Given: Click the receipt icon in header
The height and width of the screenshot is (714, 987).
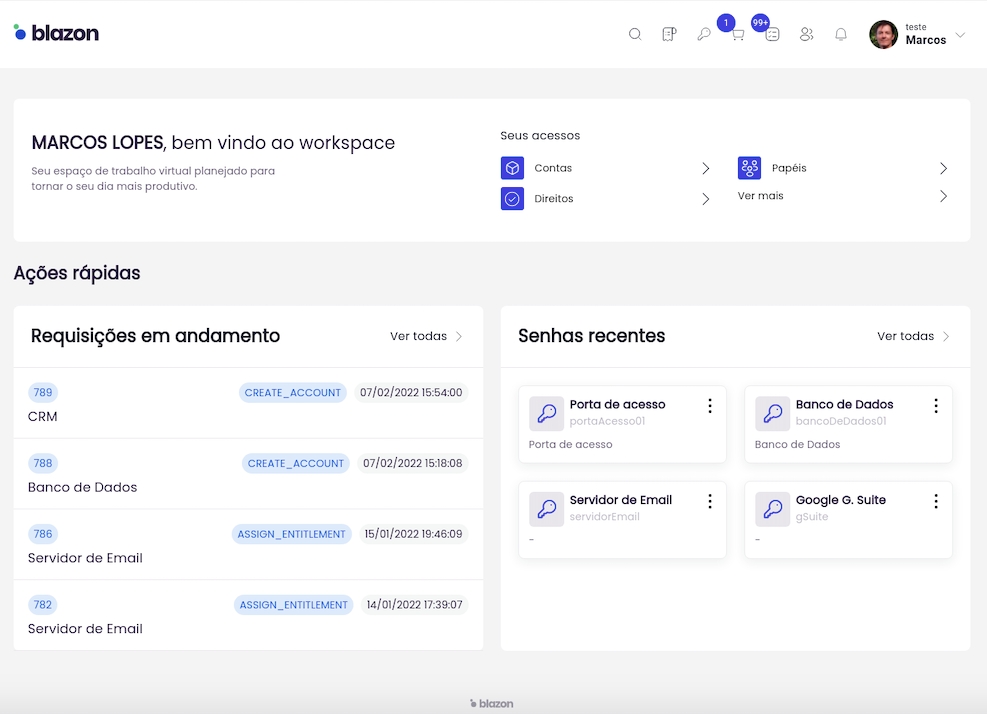Looking at the screenshot, I should click(x=669, y=34).
